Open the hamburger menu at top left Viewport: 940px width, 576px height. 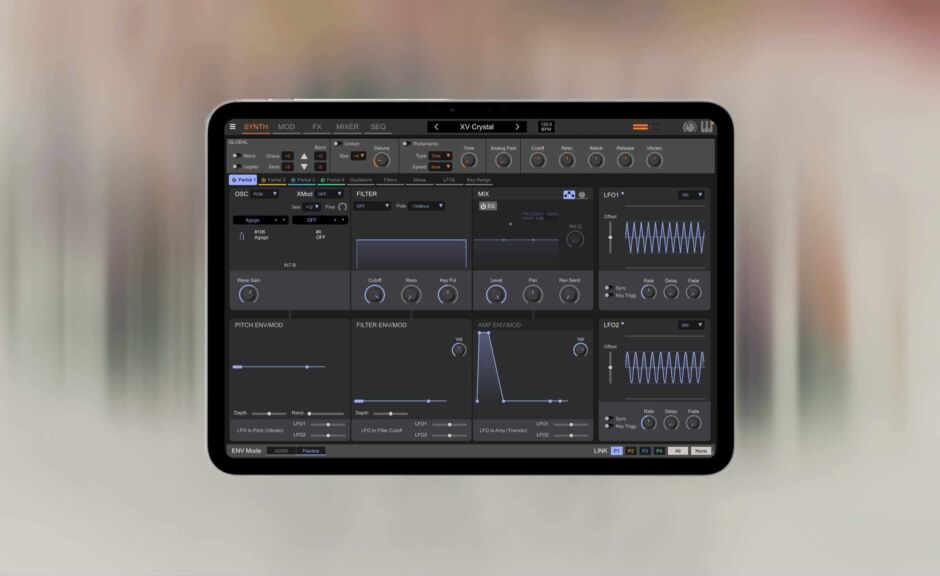[235, 127]
